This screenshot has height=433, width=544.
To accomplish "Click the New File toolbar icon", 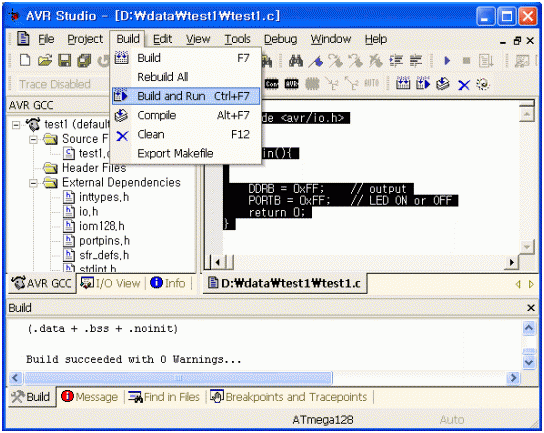I will coord(25,60).
